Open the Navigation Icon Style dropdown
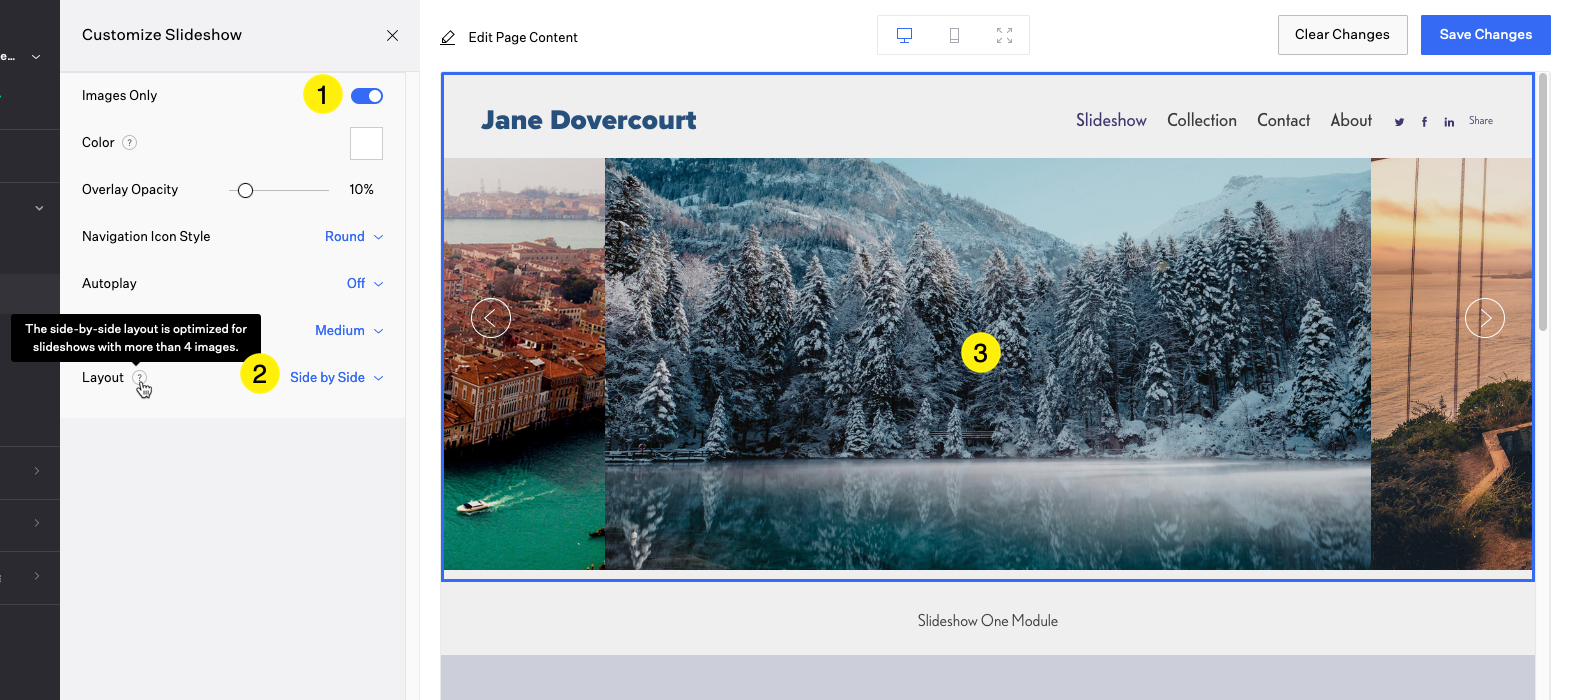1570x700 pixels. [x=353, y=237]
